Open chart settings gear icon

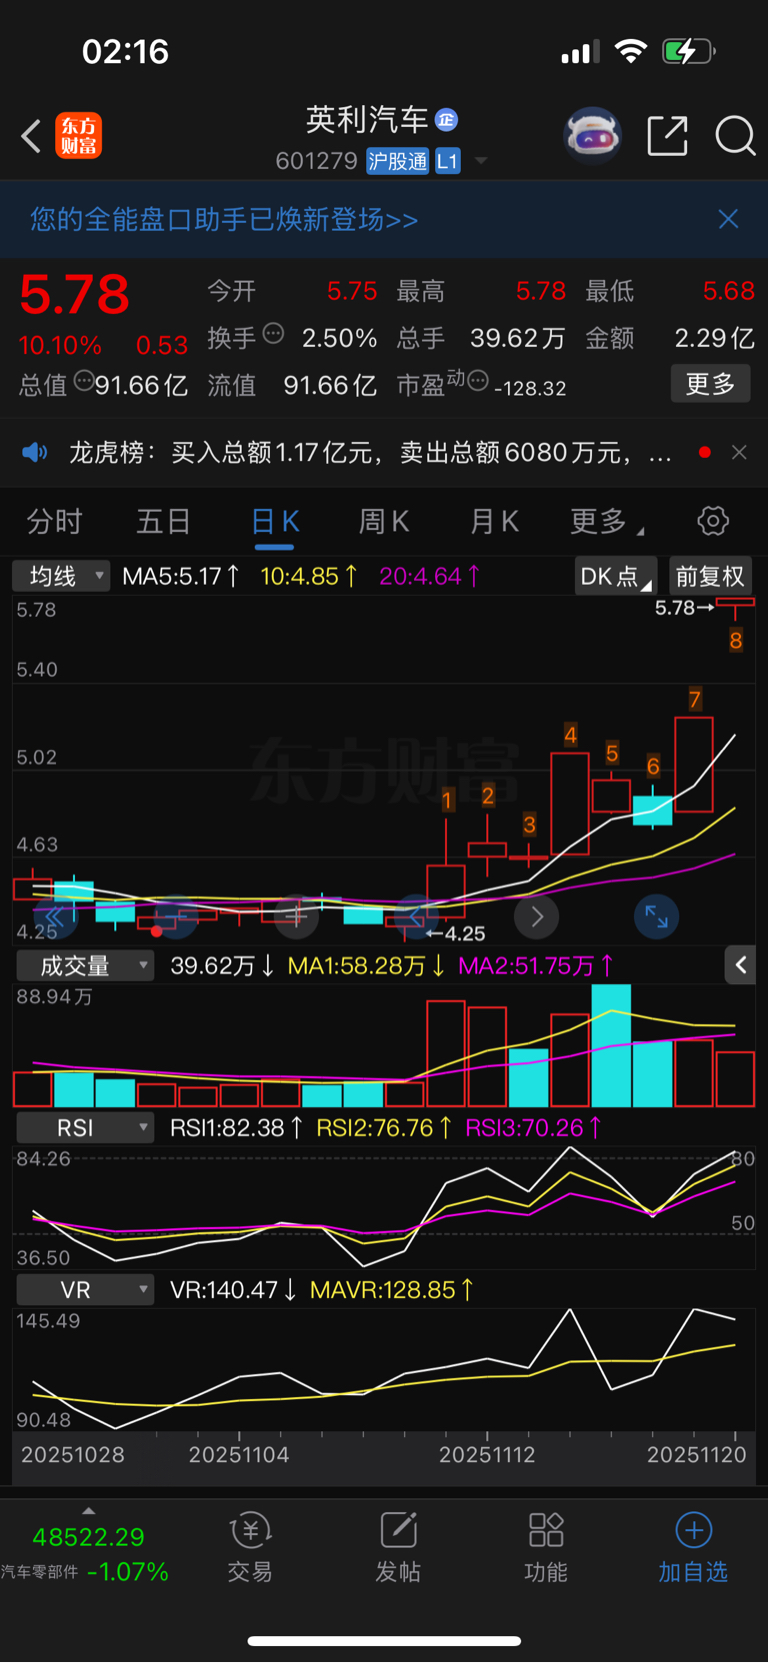[x=713, y=521]
